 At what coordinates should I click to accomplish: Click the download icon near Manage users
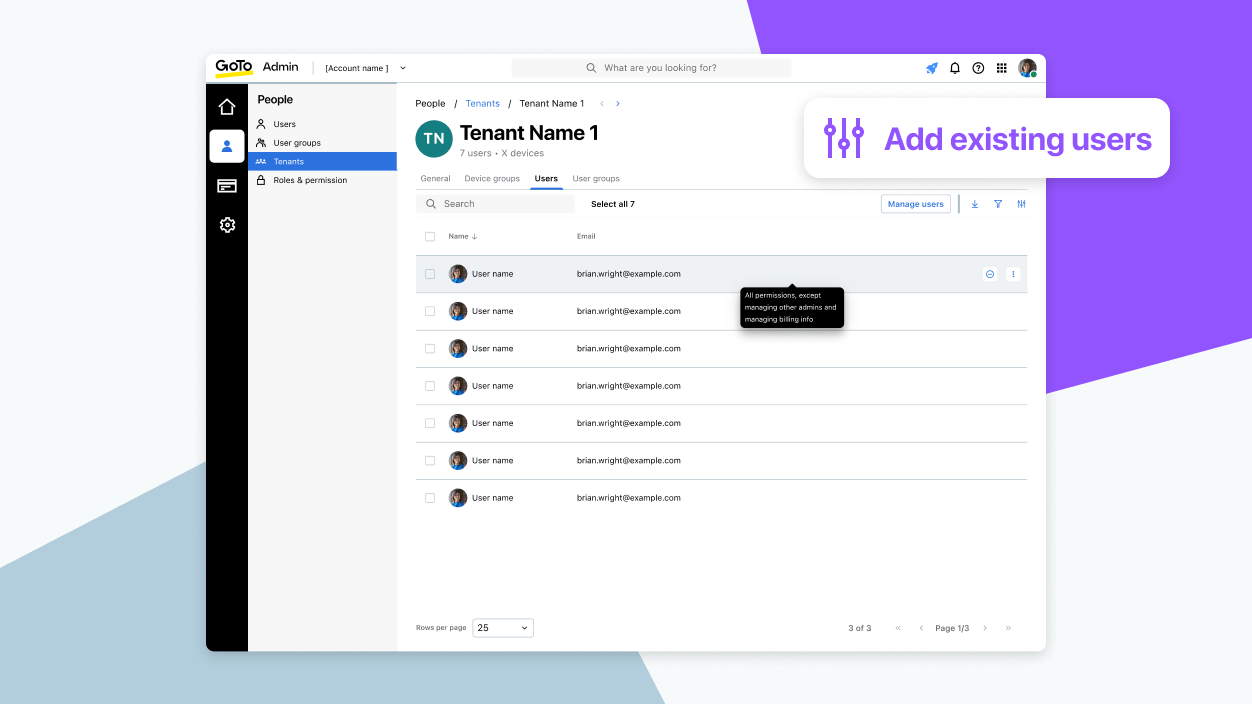point(974,203)
